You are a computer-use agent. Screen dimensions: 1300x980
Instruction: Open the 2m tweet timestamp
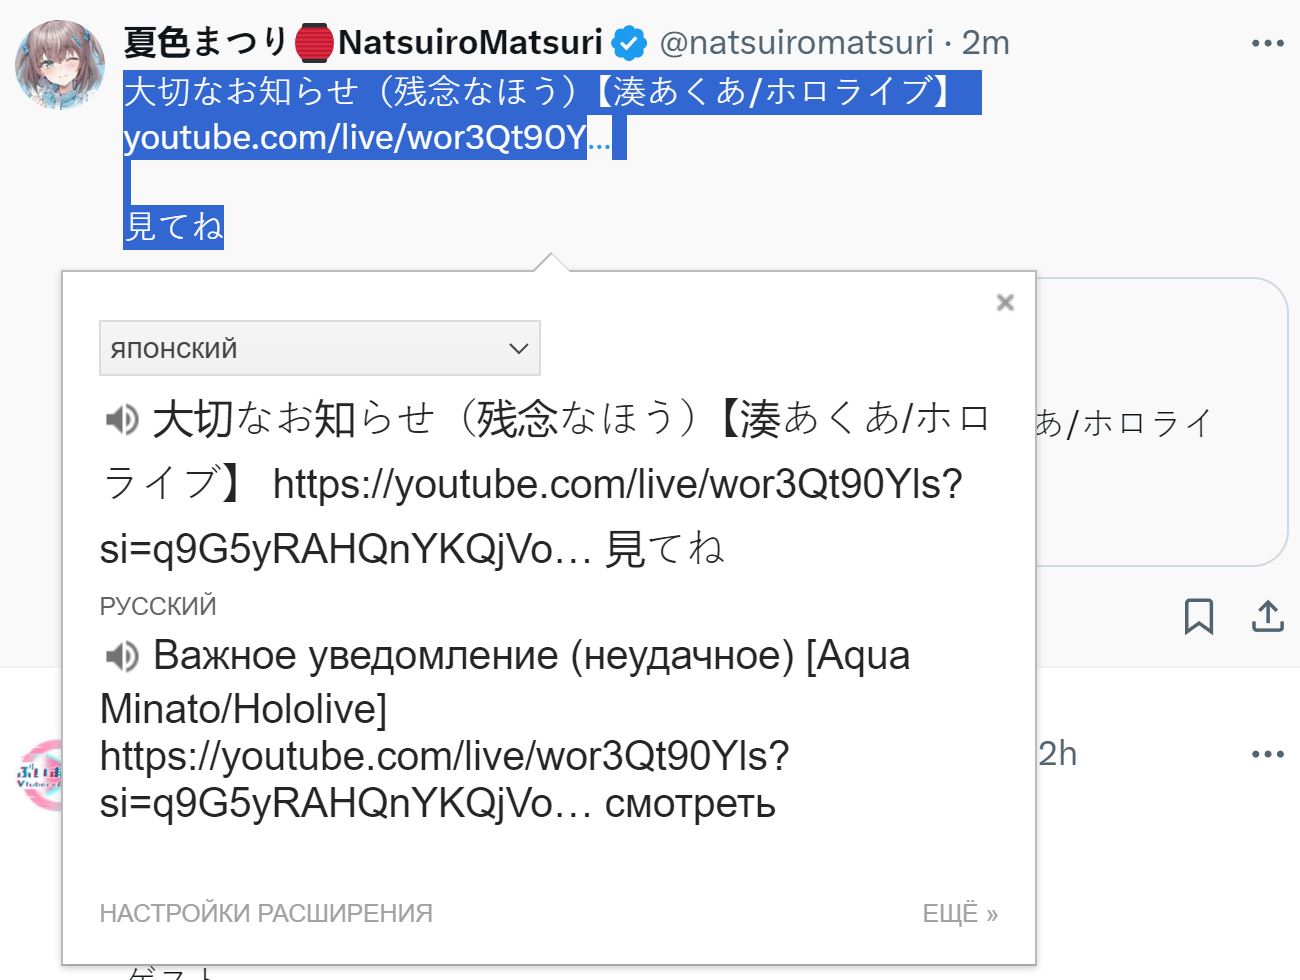pos(985,42)
